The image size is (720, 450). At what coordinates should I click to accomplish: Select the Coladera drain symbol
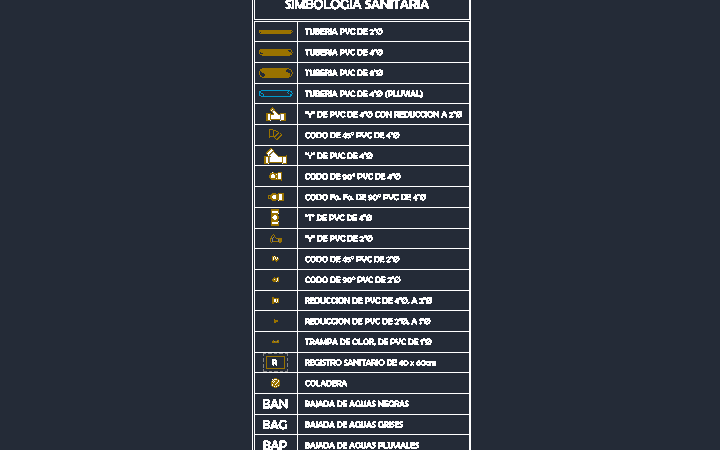(275, 383)
